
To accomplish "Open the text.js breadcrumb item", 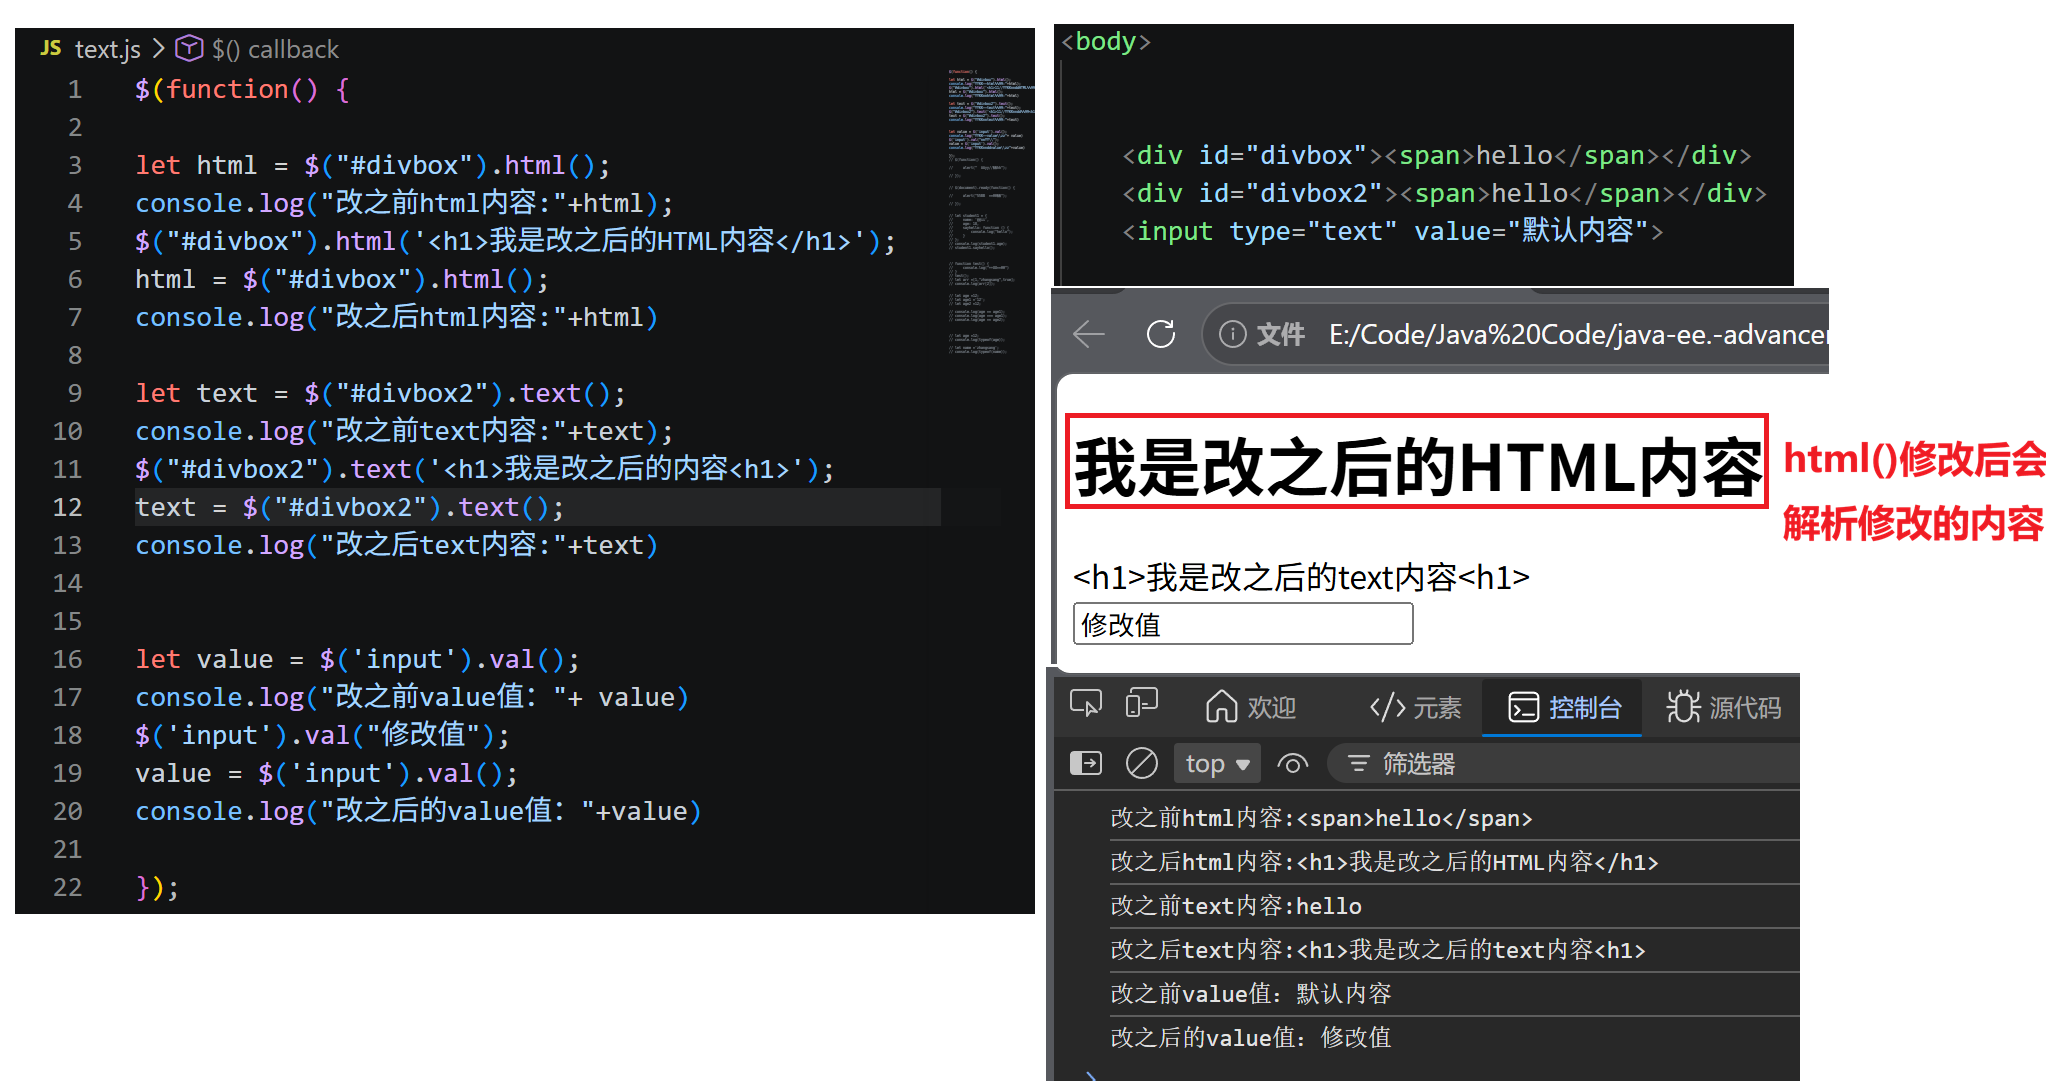I will (107, 49).
